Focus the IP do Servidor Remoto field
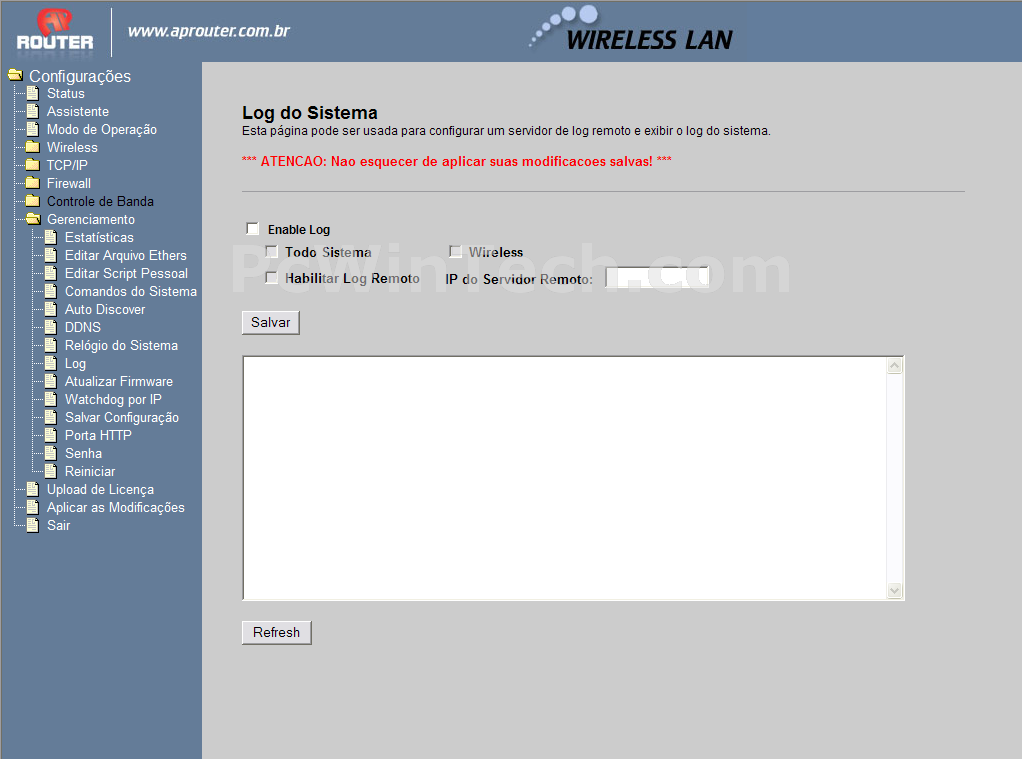The height and width of the screenshot is (759, 1022). click(657, 278)
